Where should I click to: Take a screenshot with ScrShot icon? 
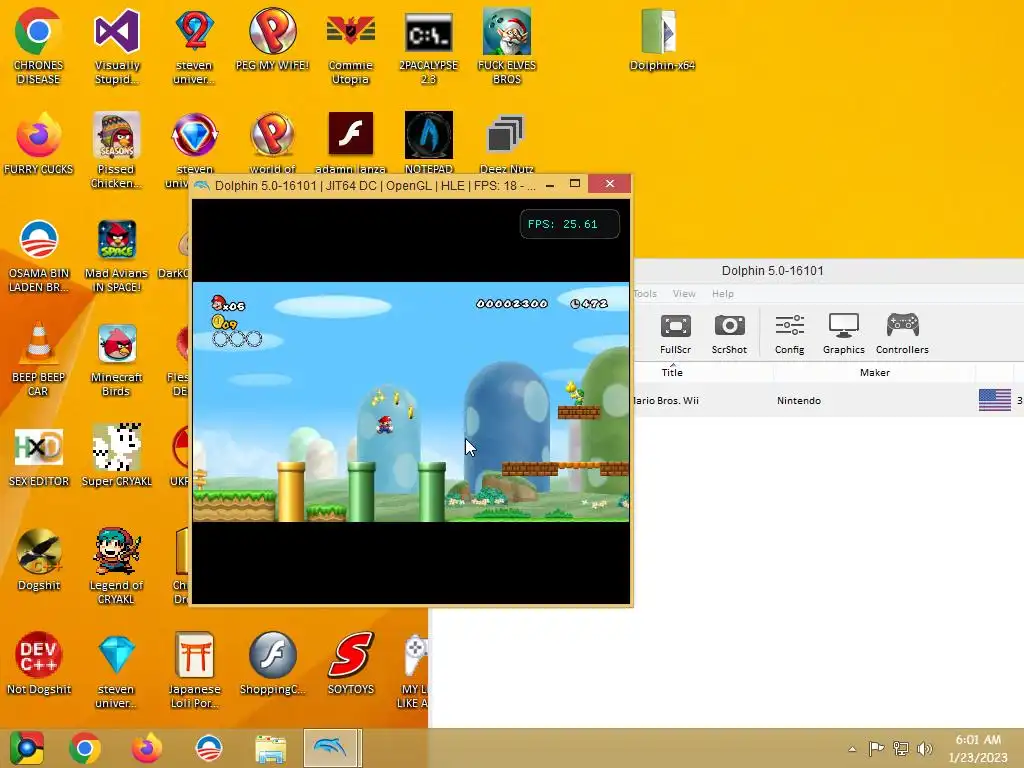(x=729, y=334)
